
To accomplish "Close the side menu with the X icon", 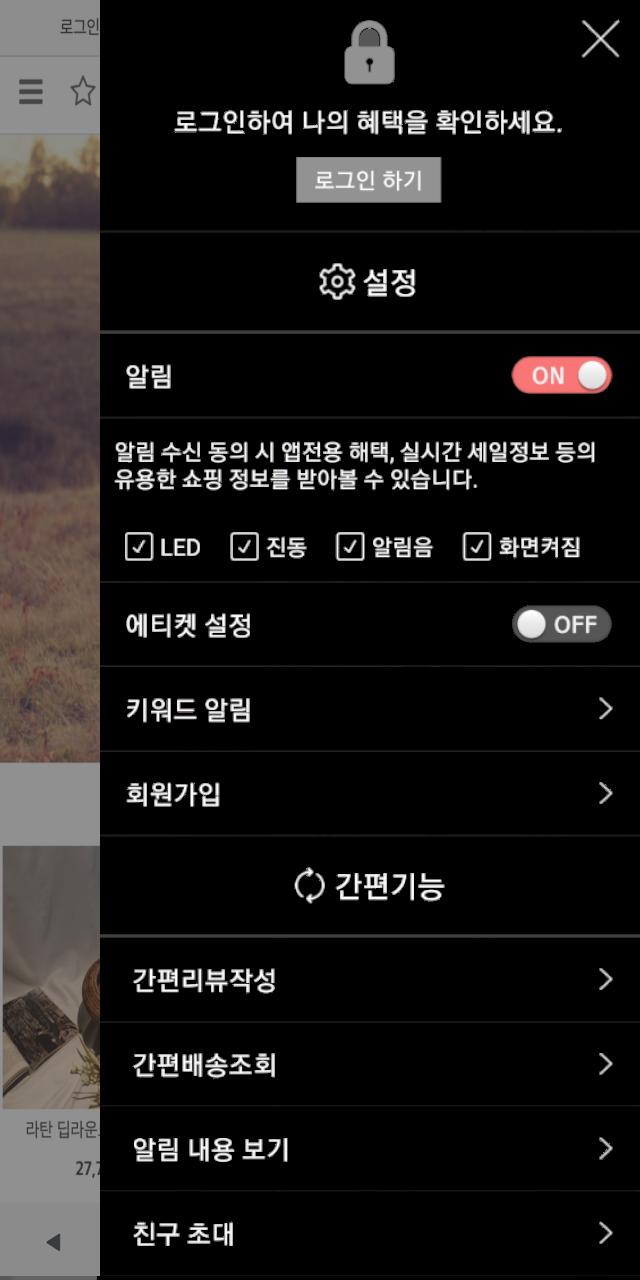I will click(x=600, y=39).
